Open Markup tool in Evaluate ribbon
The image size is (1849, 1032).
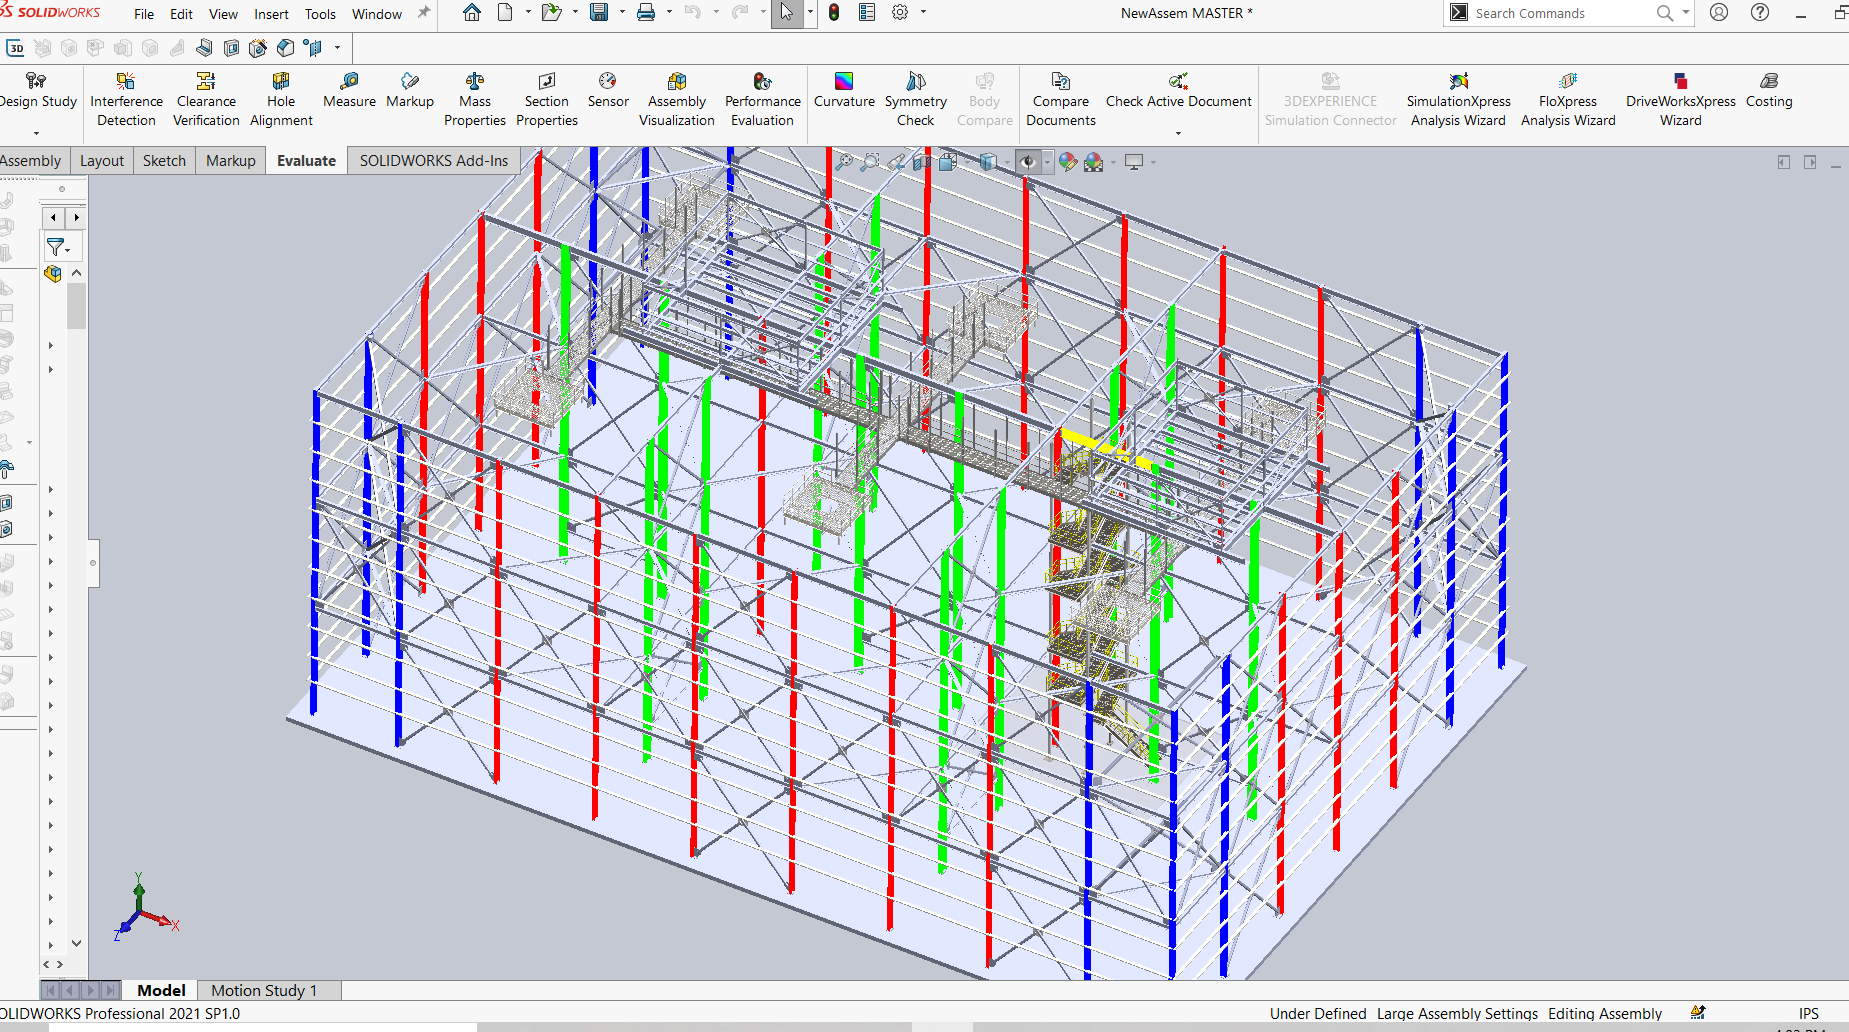coord(410,90)
